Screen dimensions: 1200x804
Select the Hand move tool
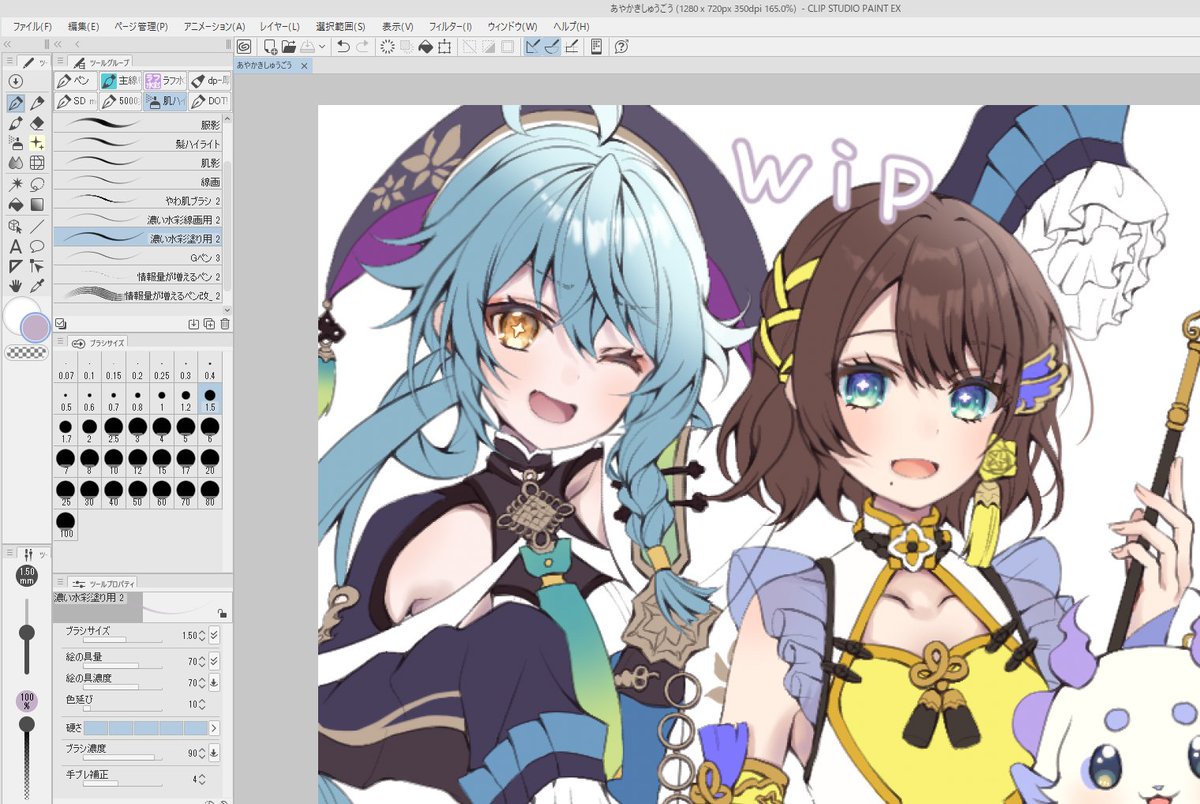tap(15, 286)
